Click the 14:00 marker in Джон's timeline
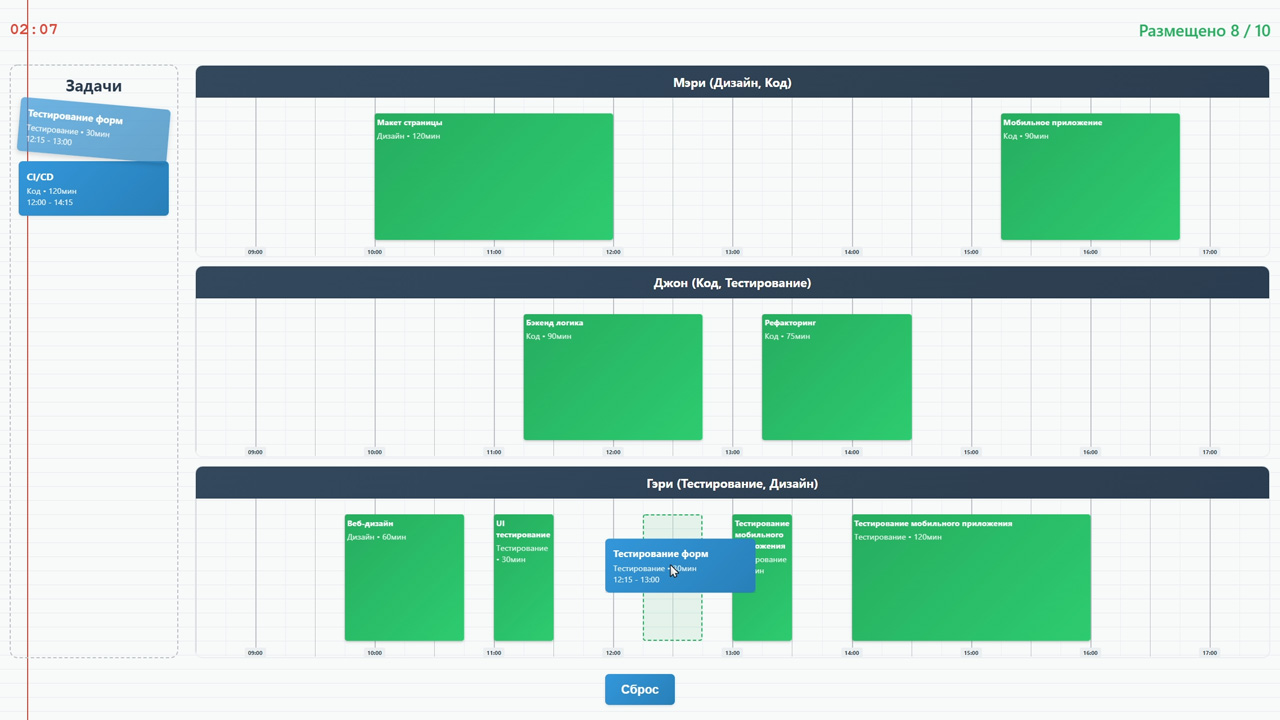Image resolution: width=1280 pixels, height=720 pixels. pos(851,452)
